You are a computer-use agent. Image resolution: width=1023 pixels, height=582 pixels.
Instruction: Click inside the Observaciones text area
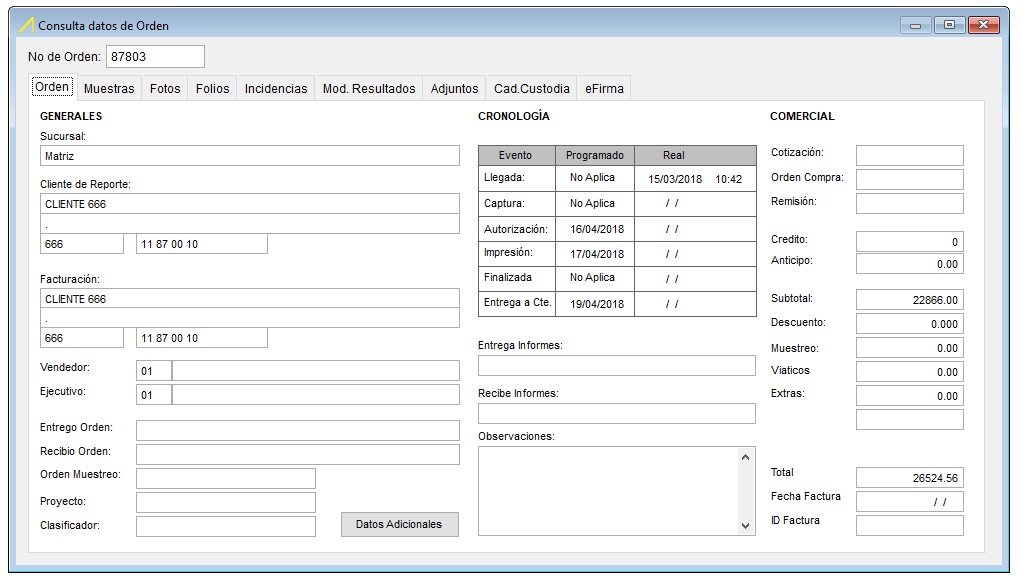(608, 491)
